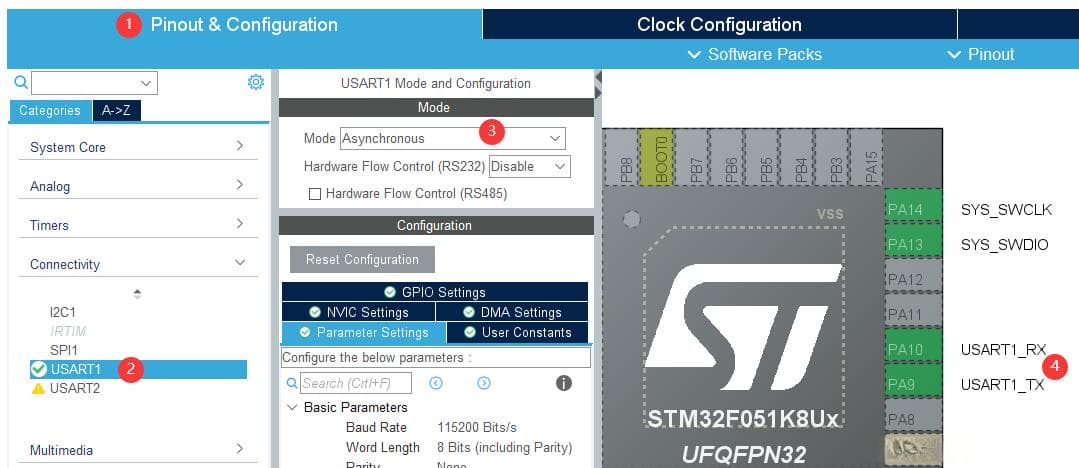Open the Parameter Settings tab
The image size is (1079, 468).
pyautogui.click(x=363, y=332)
